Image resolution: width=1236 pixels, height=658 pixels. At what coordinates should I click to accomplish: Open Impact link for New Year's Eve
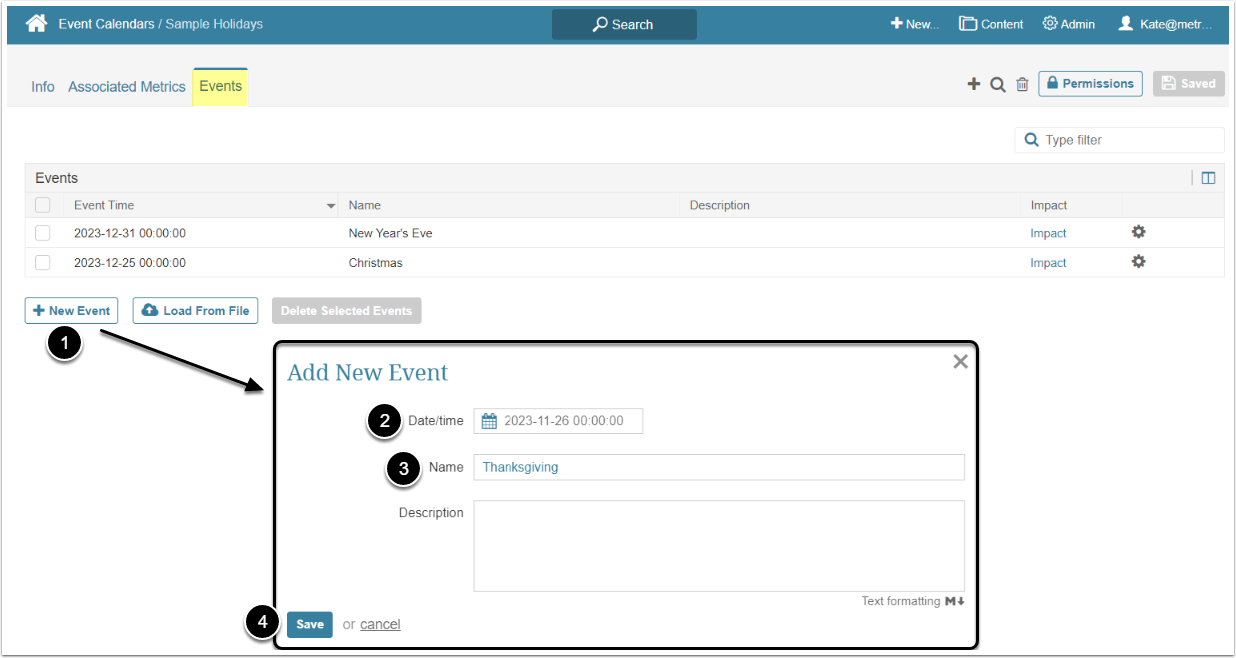pos(1048,233)
